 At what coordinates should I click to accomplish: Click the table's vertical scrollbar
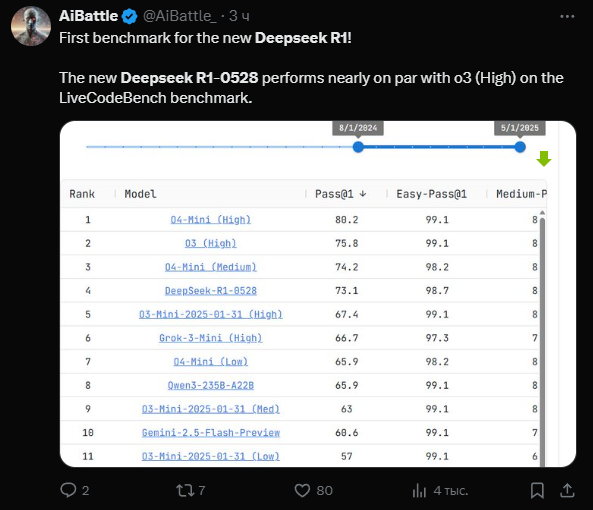pos(542,338)
